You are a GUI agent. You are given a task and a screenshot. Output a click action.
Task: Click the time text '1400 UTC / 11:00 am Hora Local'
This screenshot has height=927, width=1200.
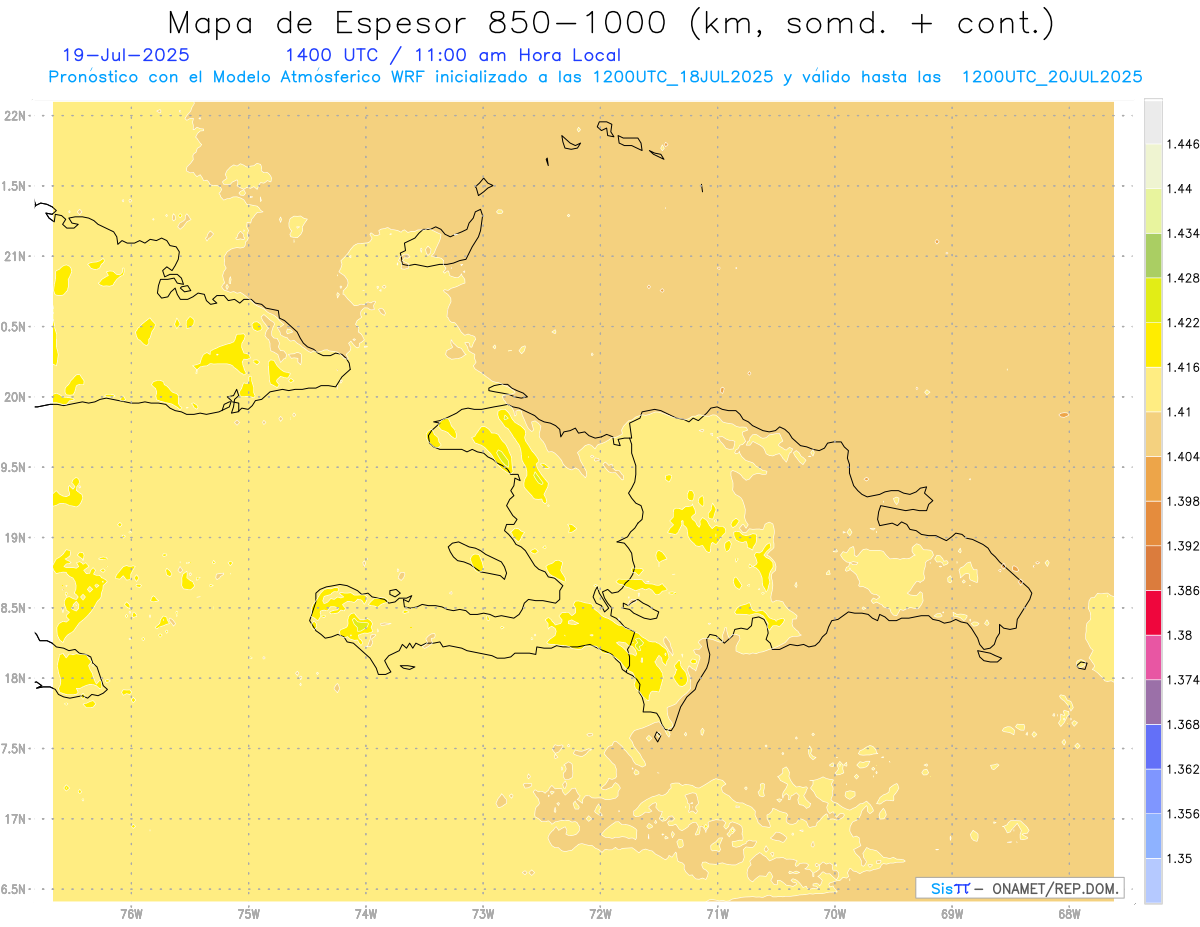point(453,55)
